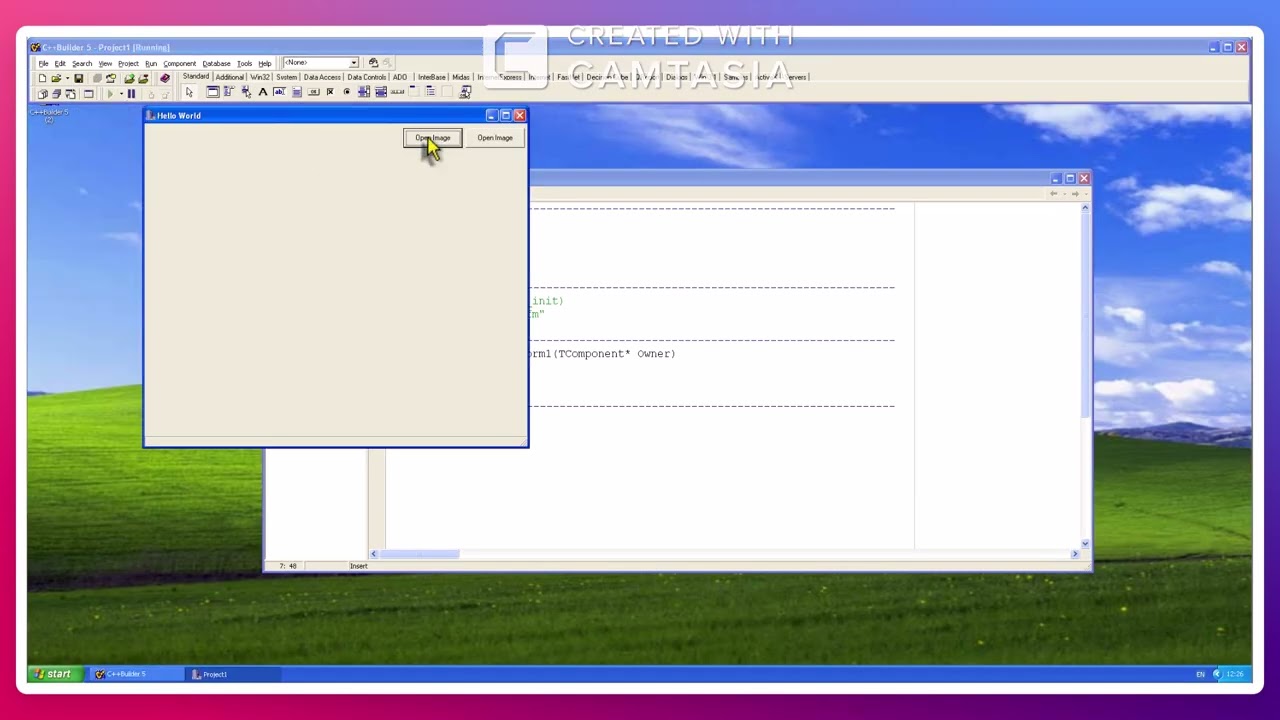Expand the Run button dropdown arrow
This screenshot has height=720, width=1280.
pos(121,93)
